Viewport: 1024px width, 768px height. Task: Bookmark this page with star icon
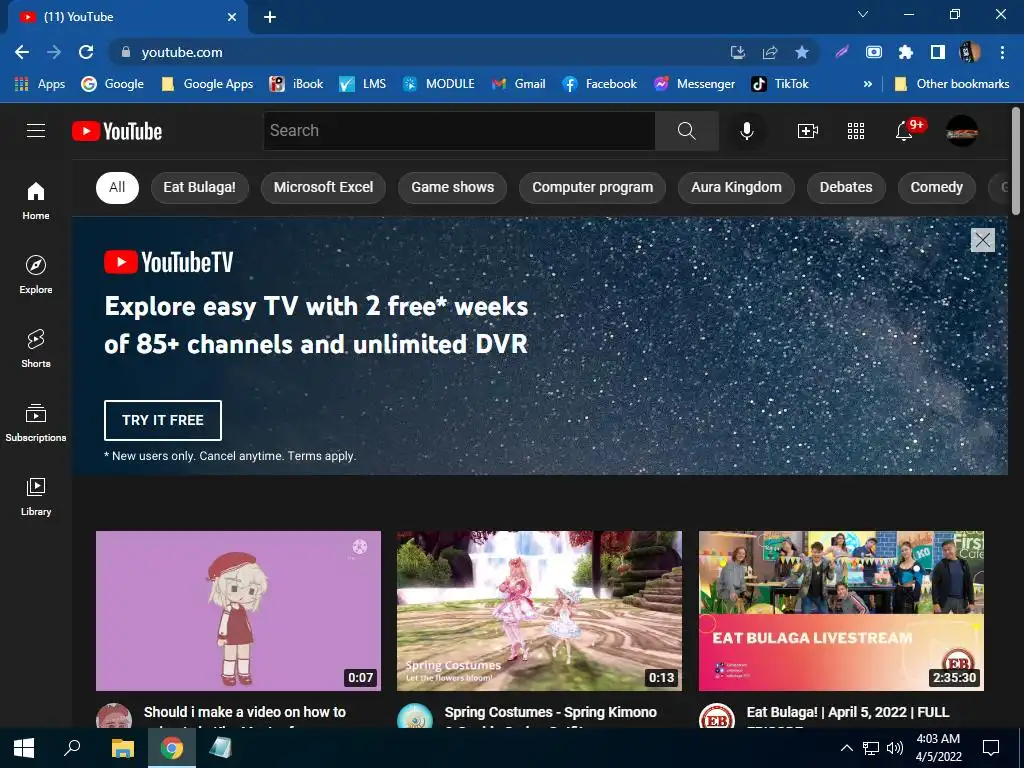pos(802,52)
